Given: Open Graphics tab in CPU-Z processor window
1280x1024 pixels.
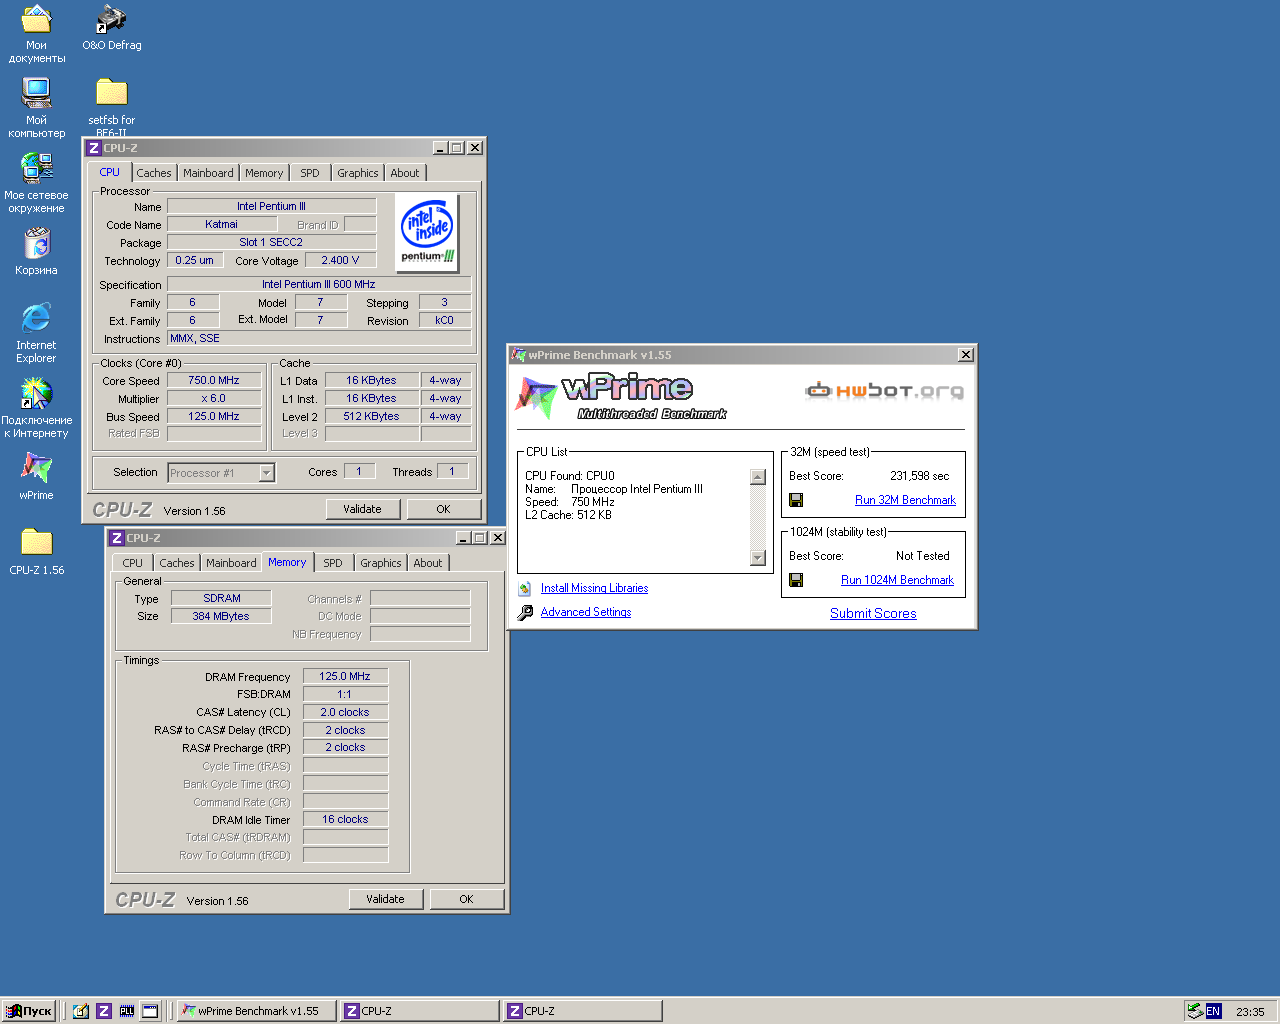Looking at the screenshot, I should (358, 173).
